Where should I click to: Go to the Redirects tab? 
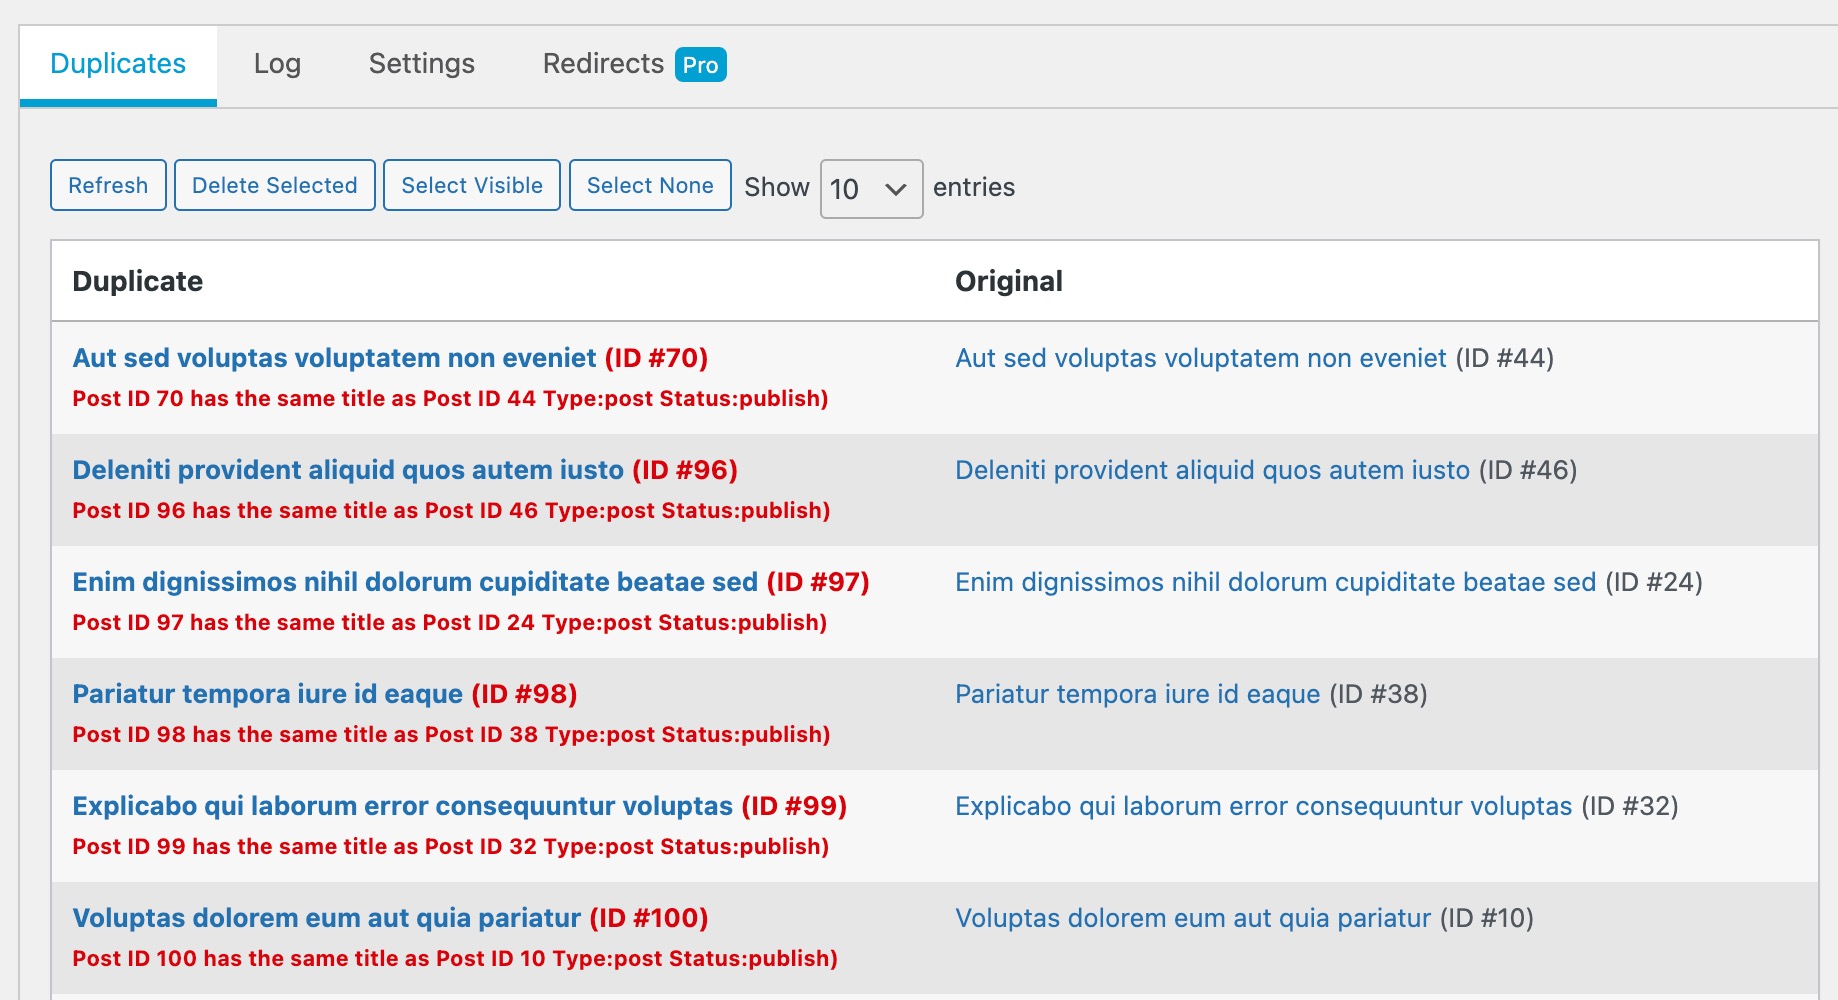point(603,64)
